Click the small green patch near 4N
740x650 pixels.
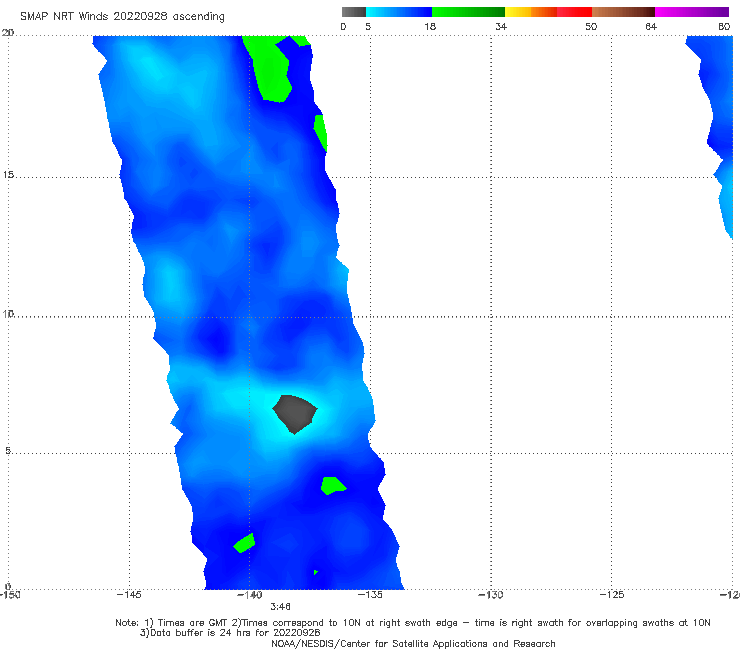click(333, 486)
